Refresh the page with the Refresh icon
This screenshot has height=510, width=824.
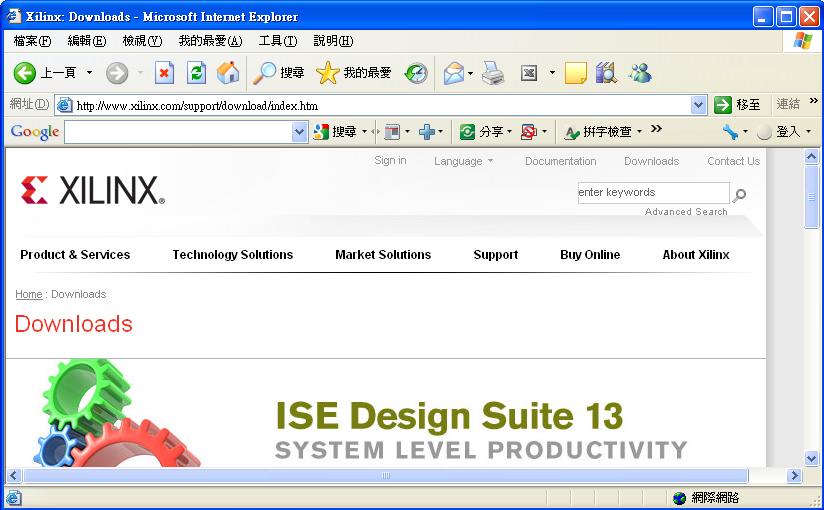(x=196, y=73)
